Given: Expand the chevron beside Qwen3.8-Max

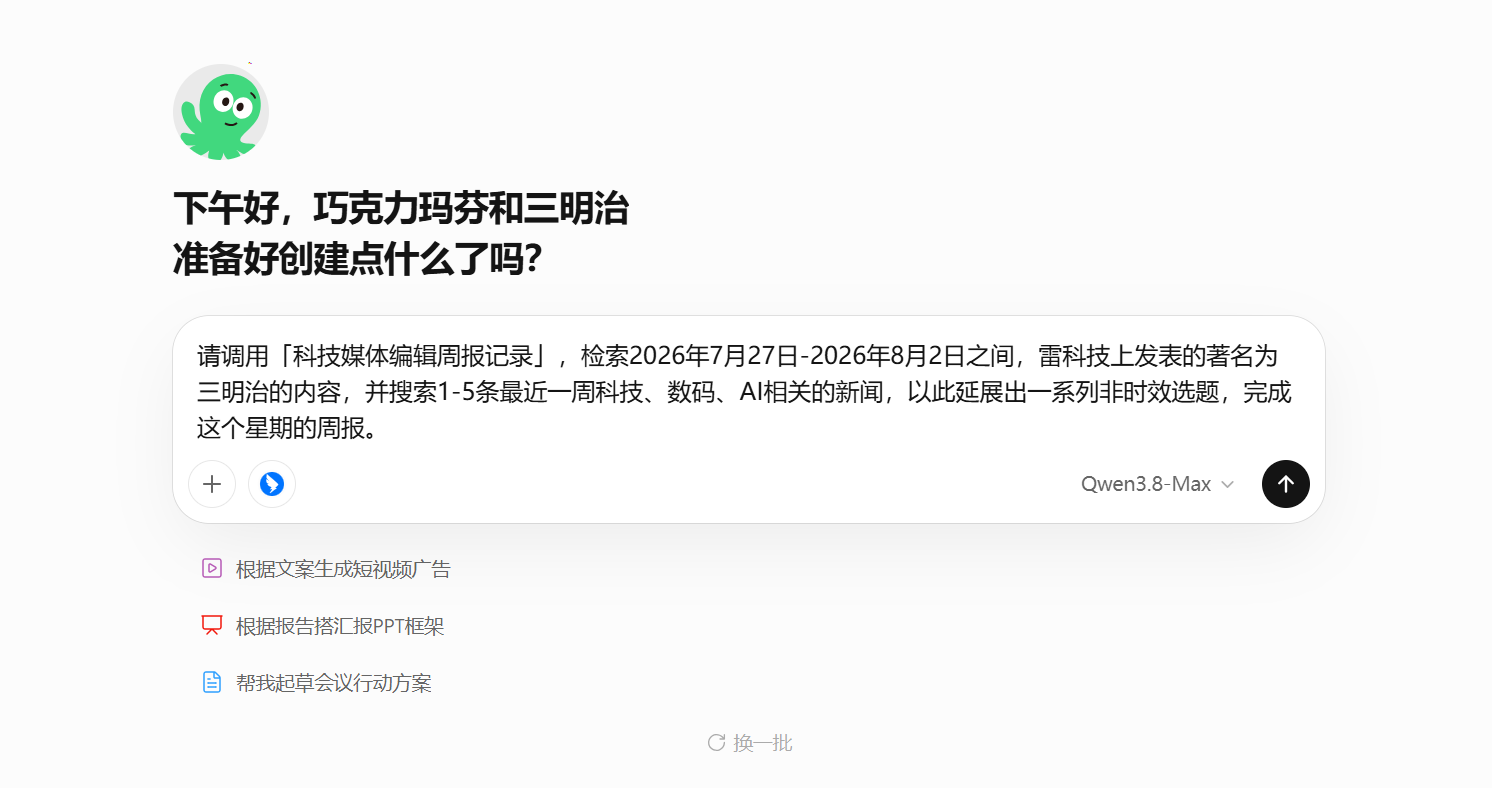Looking at the screenshot, I should click(x=1228, y=484).
